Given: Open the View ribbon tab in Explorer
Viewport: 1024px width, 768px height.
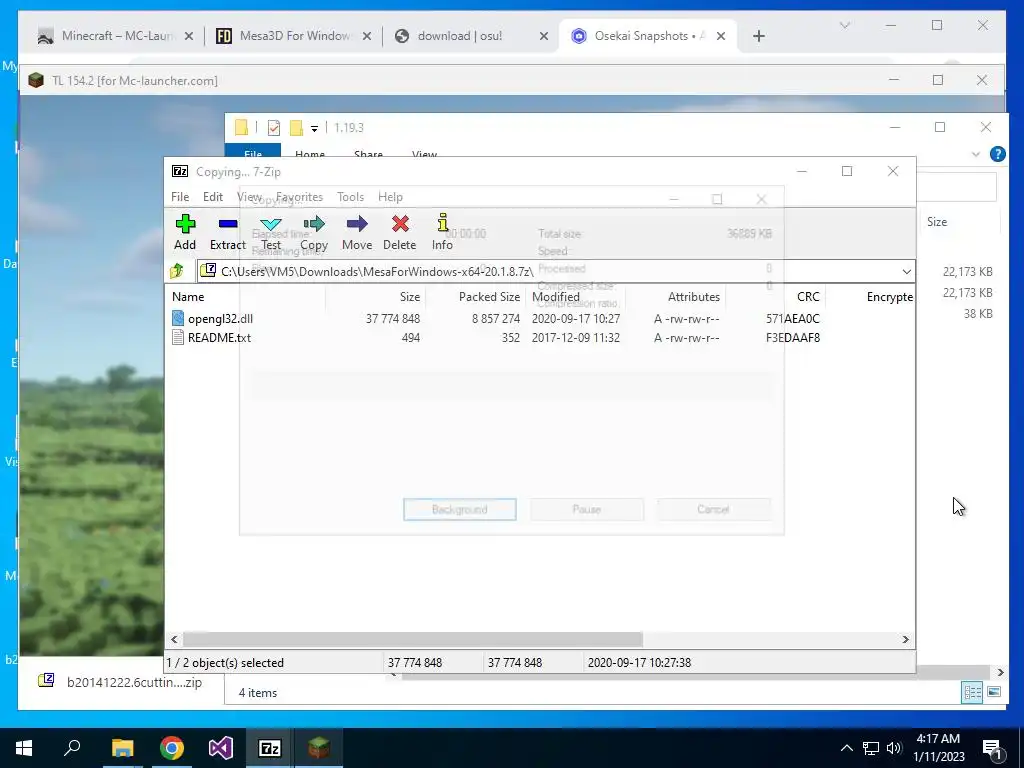Looking at the screenshot, I should tap(424, 155).
